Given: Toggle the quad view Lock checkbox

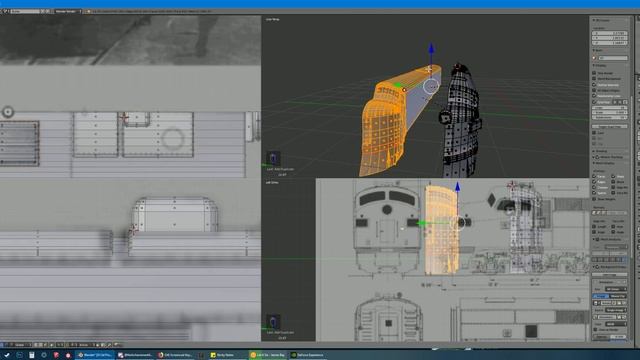Looking at the screenshot, I should (x=595, y=133).
